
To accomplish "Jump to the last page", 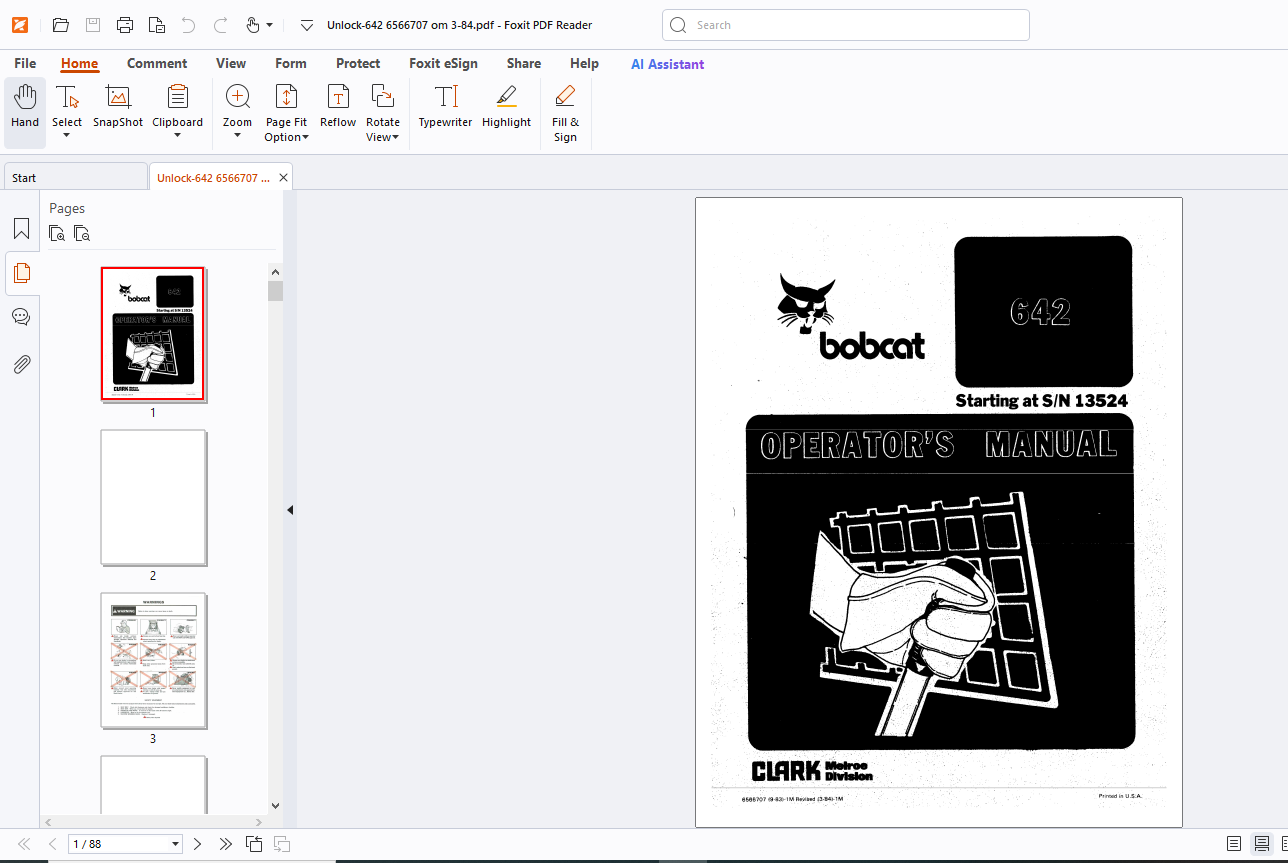I will pos(225,844).
